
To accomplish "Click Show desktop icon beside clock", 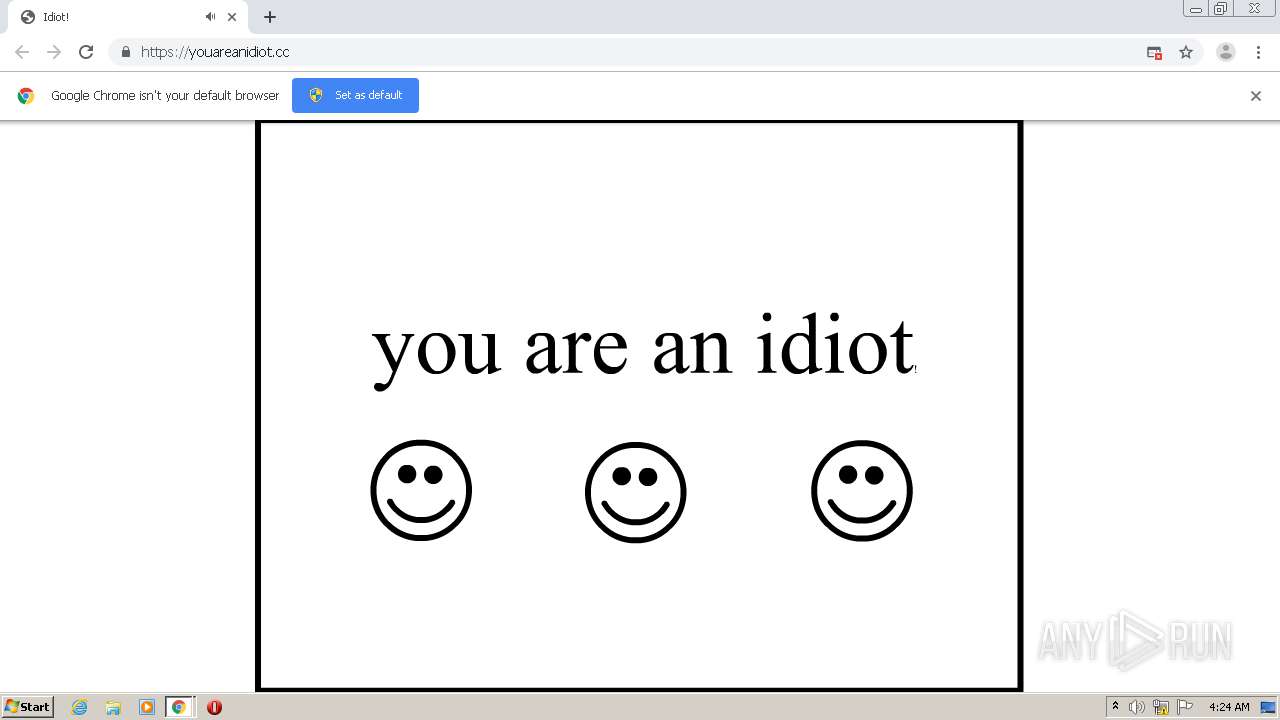I will [1268, 707].
